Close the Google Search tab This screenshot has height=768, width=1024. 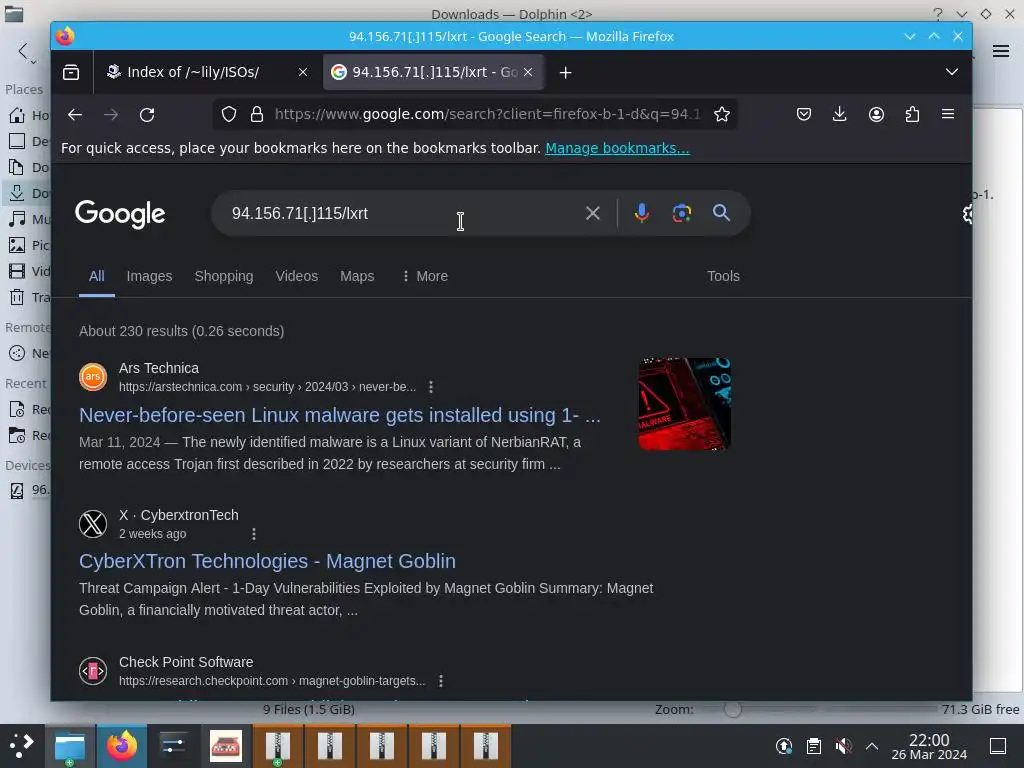pyautogui.click(x=528, y=72)
